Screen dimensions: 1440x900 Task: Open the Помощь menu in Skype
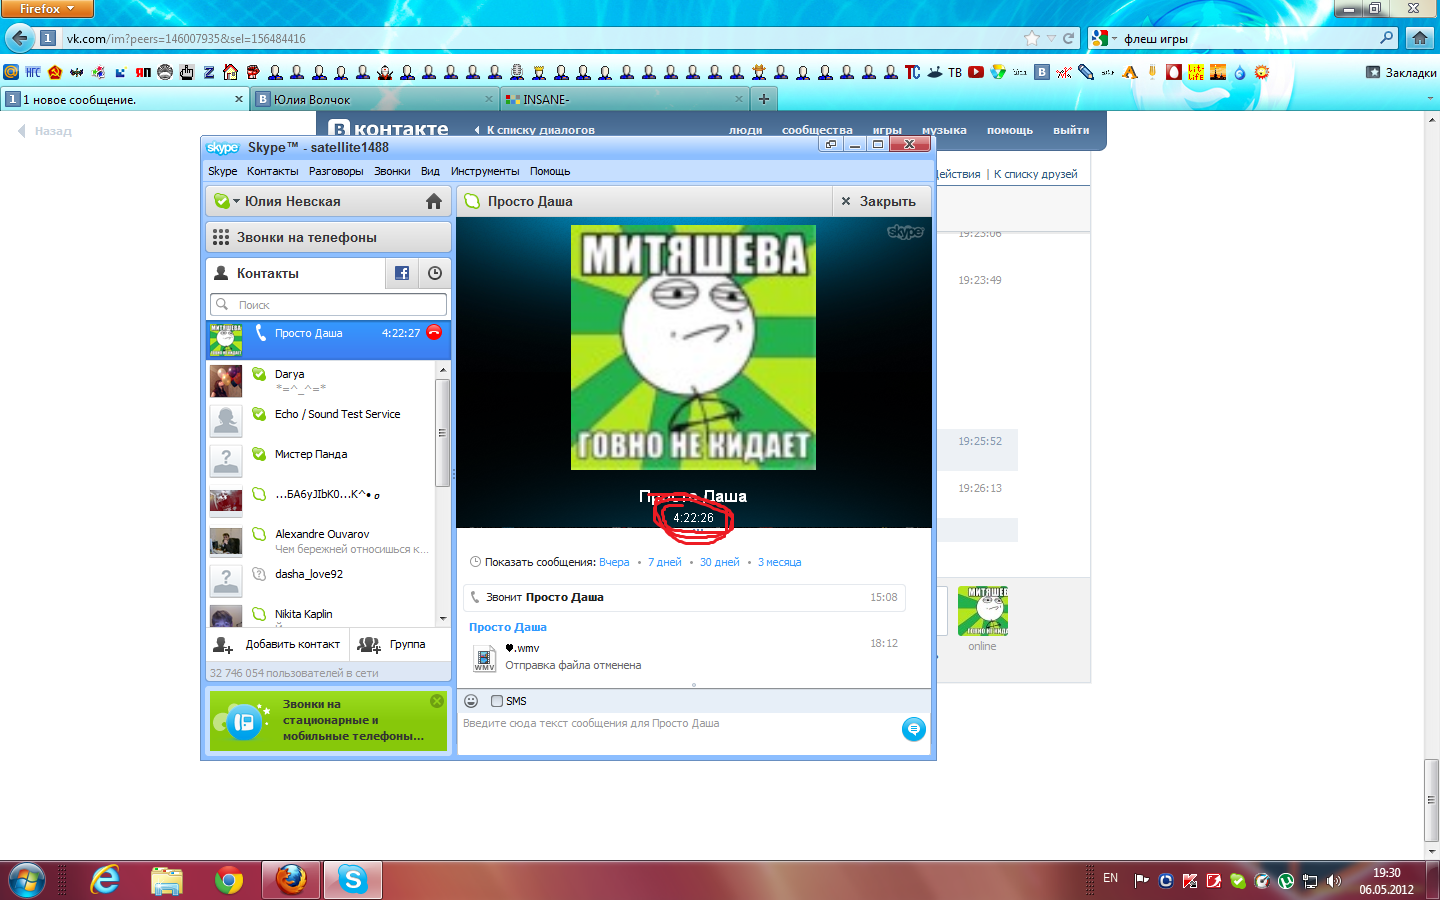click(x=550, y=171)
